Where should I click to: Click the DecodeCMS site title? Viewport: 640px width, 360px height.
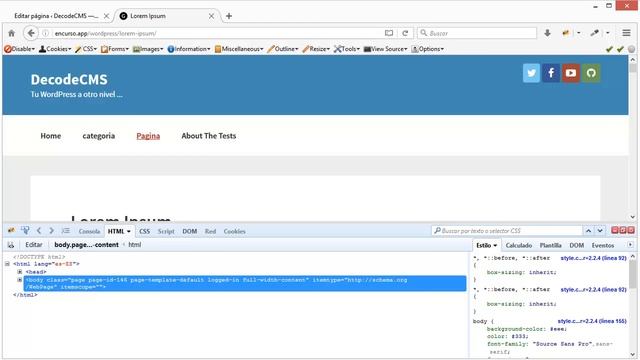click(x=69, y=80)
